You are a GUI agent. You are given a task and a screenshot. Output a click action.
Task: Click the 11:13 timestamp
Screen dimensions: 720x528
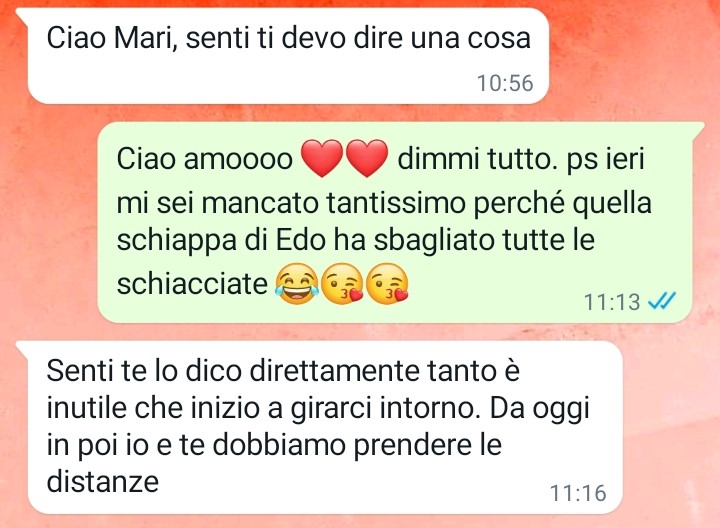pyautogui.click(x=612, y=302)
